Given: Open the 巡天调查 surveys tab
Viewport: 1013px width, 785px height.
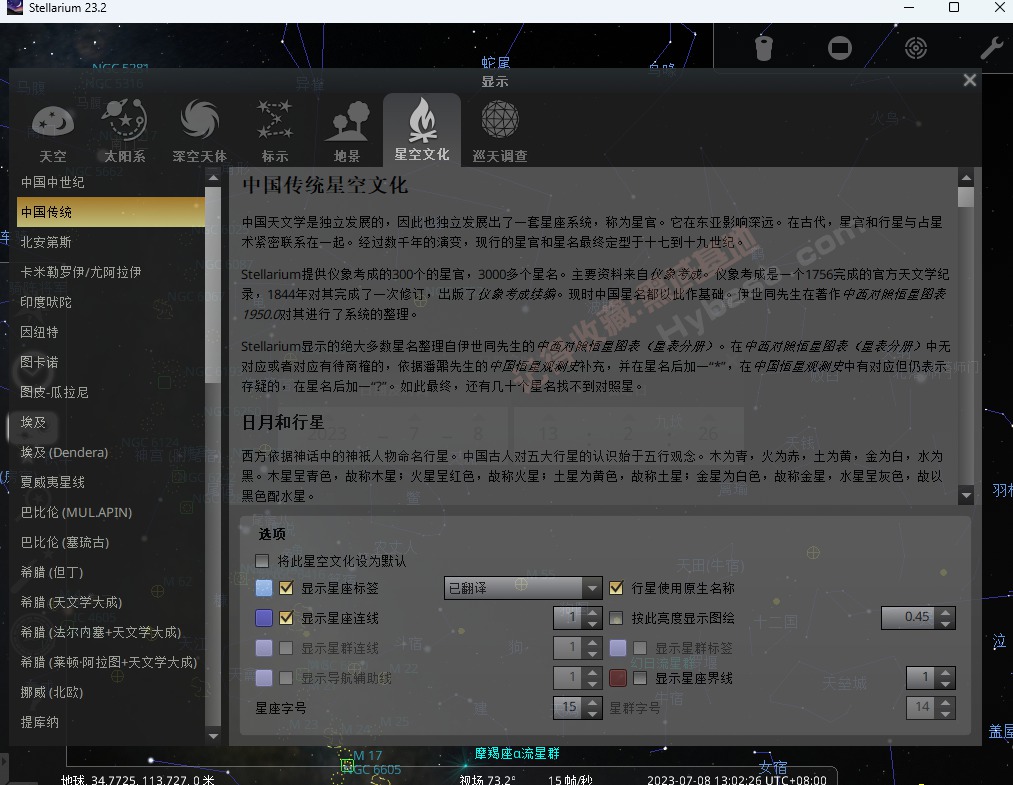Looking at the screenshot, I should pos(499,131).
